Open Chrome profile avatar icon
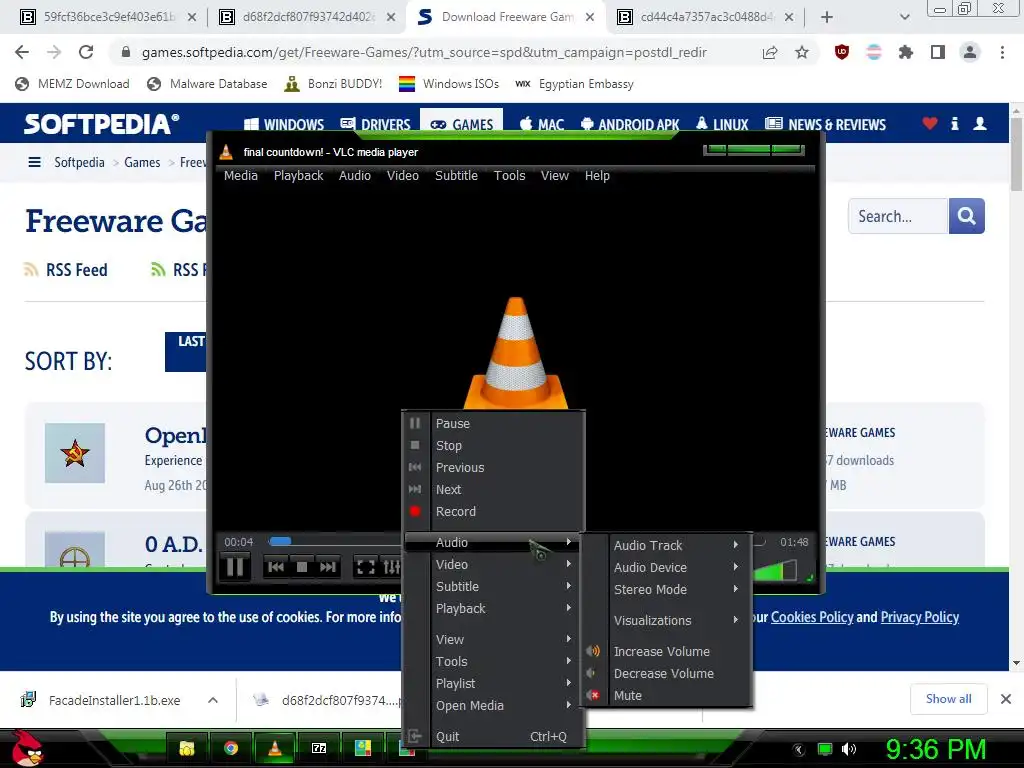Screen dimensions: 1024x768 coord(970,52)
